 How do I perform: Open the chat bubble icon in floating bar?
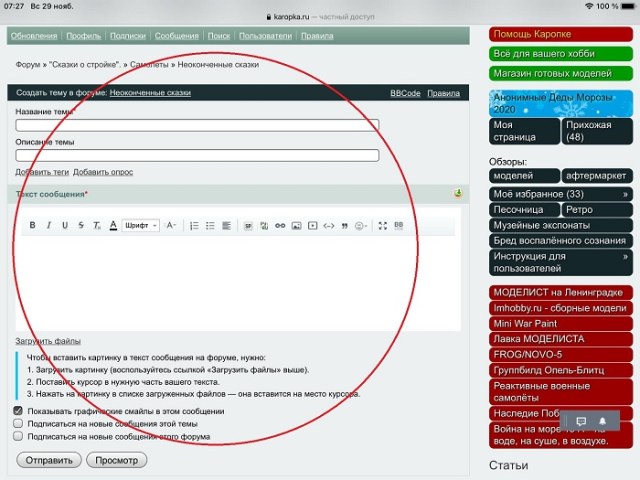[x=581, y=421]
